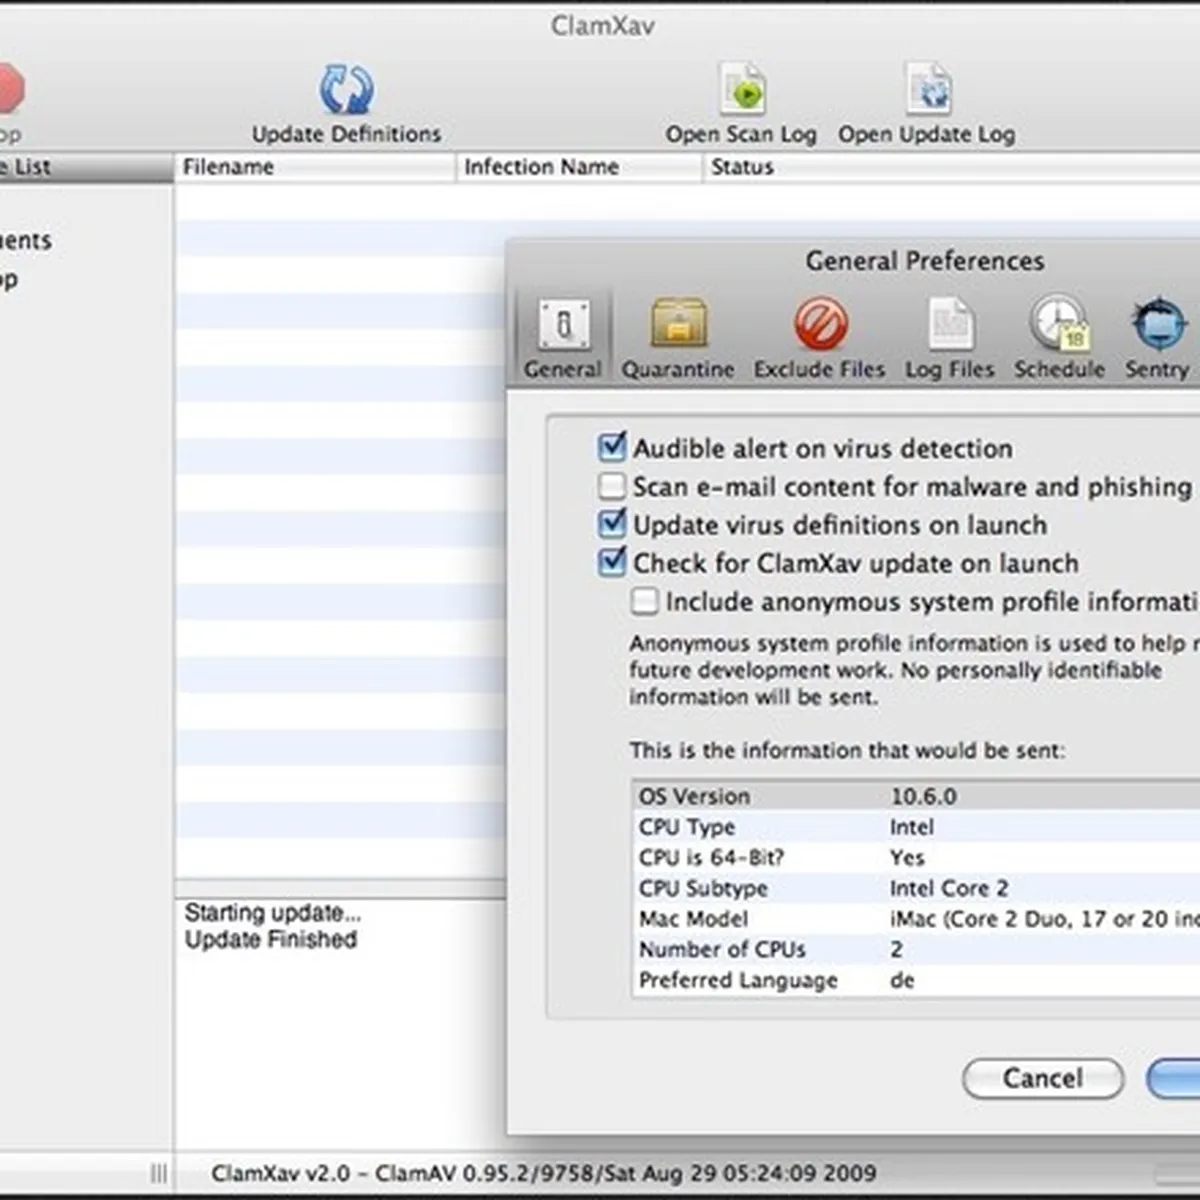Click the OS Version row in info table
1200x1200 pixels.
pos(916,796)
